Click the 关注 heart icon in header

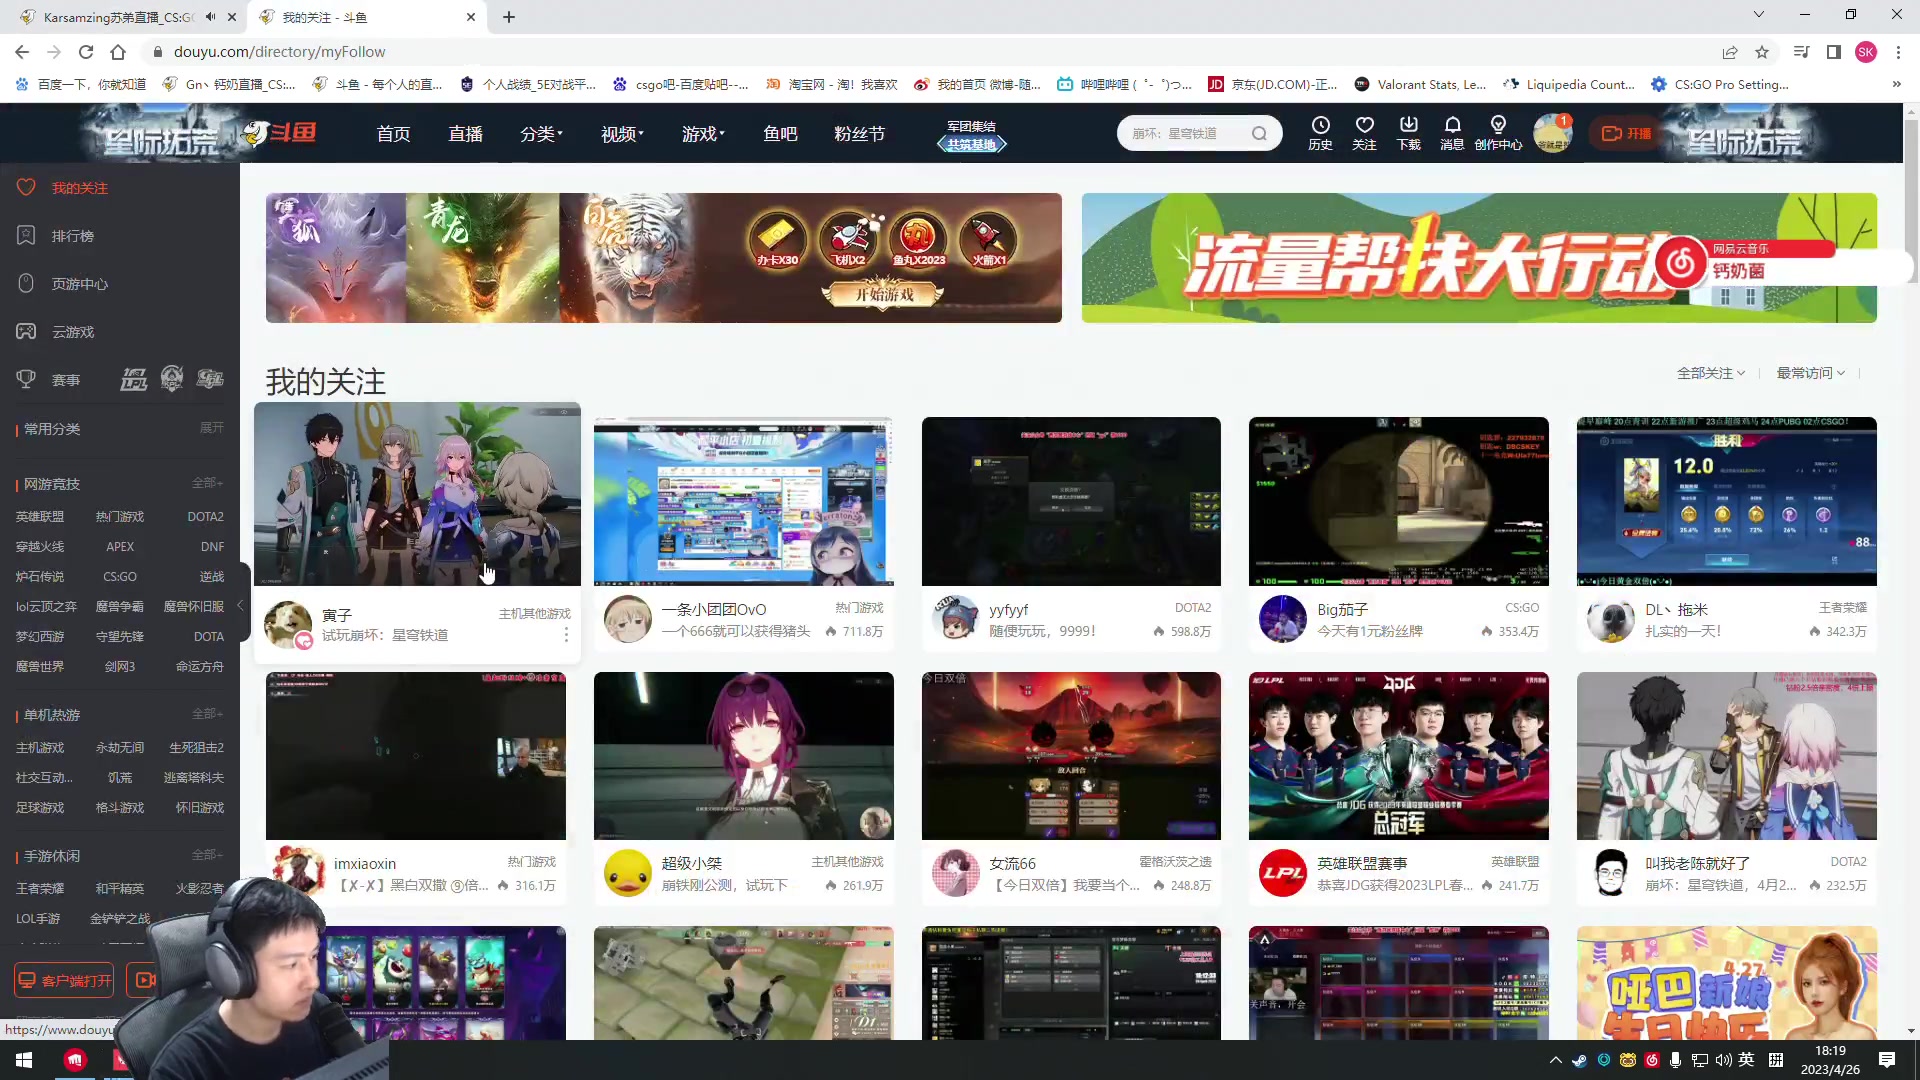pos(1364,133)
